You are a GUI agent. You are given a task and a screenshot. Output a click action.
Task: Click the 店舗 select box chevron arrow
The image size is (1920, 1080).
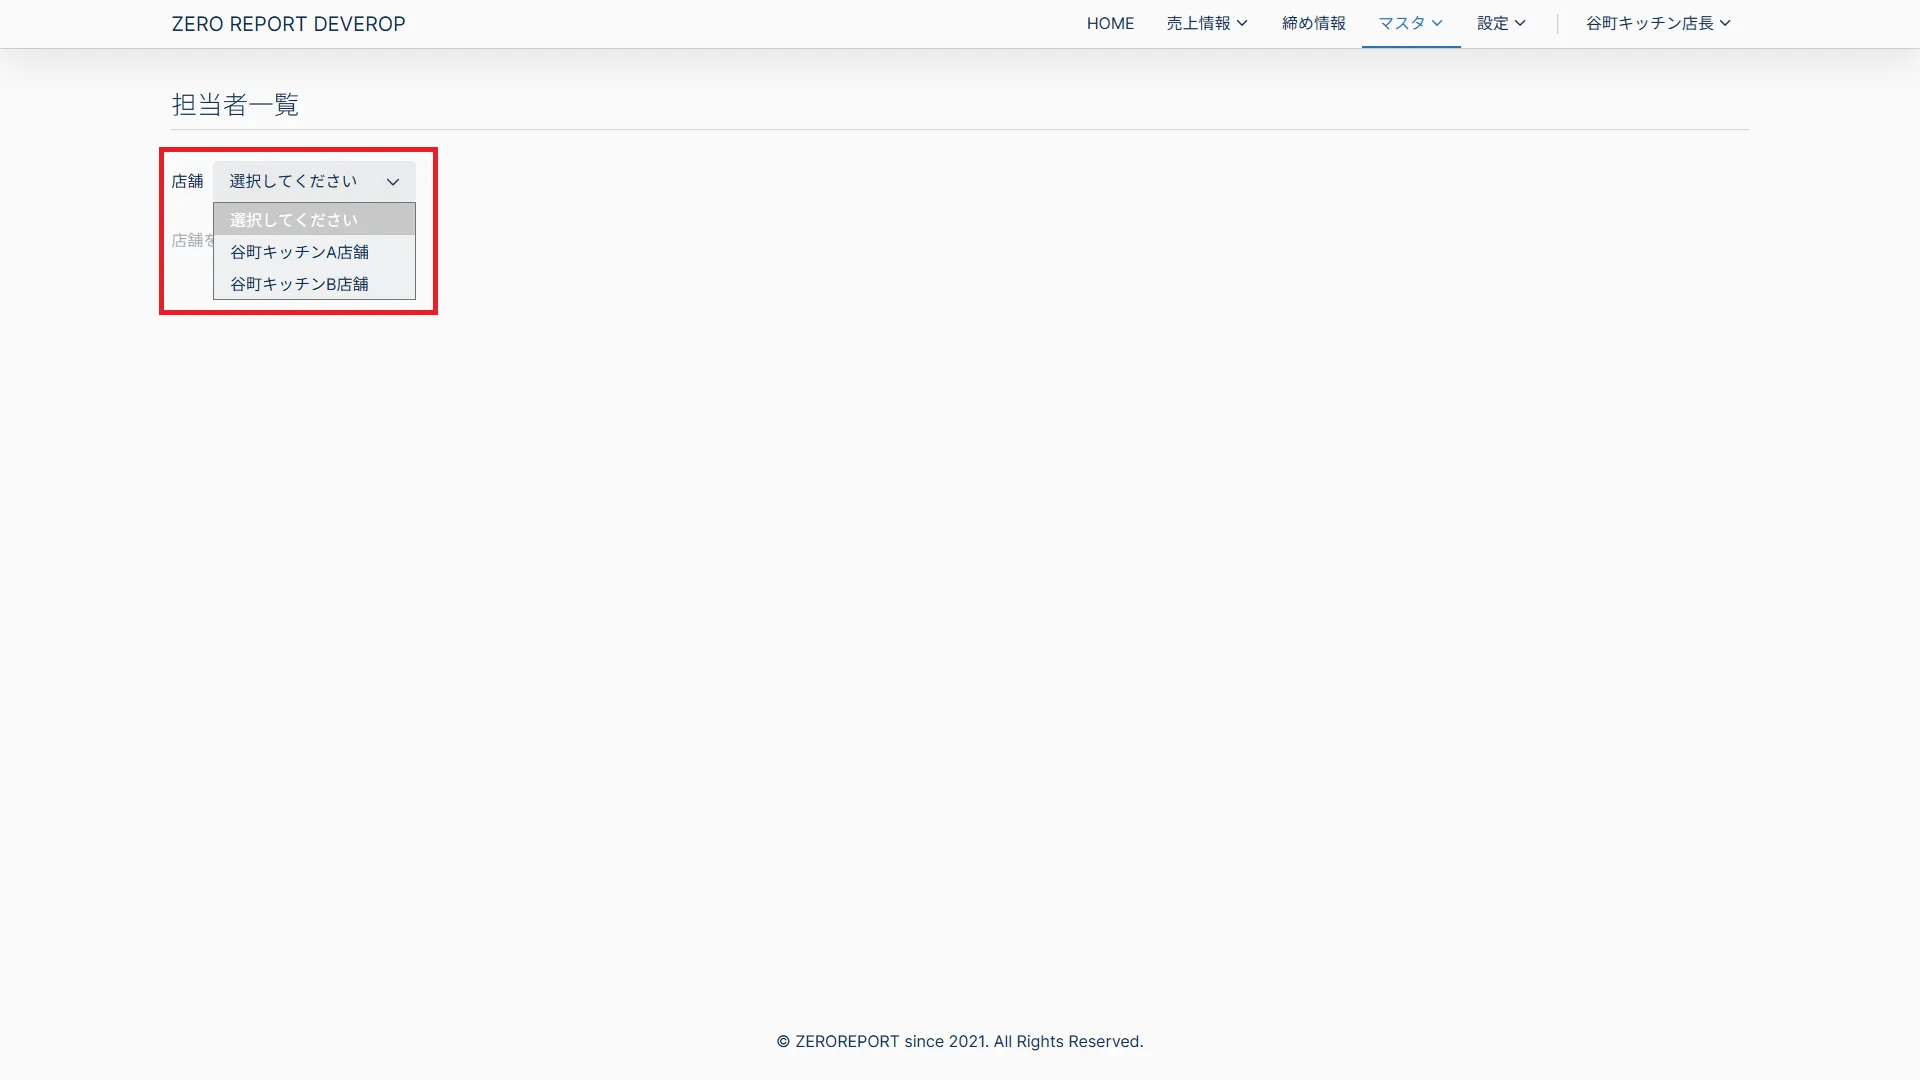(x=393, y=182)
